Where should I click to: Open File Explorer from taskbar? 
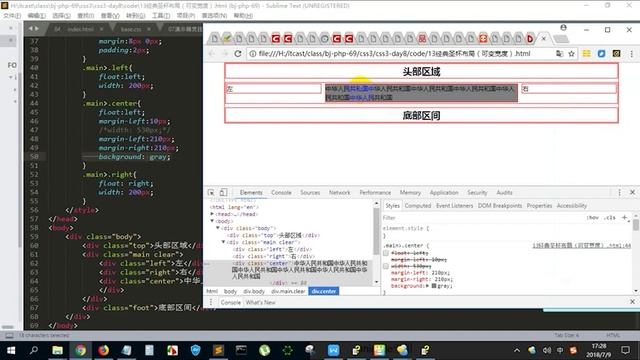tap(57, 350)
